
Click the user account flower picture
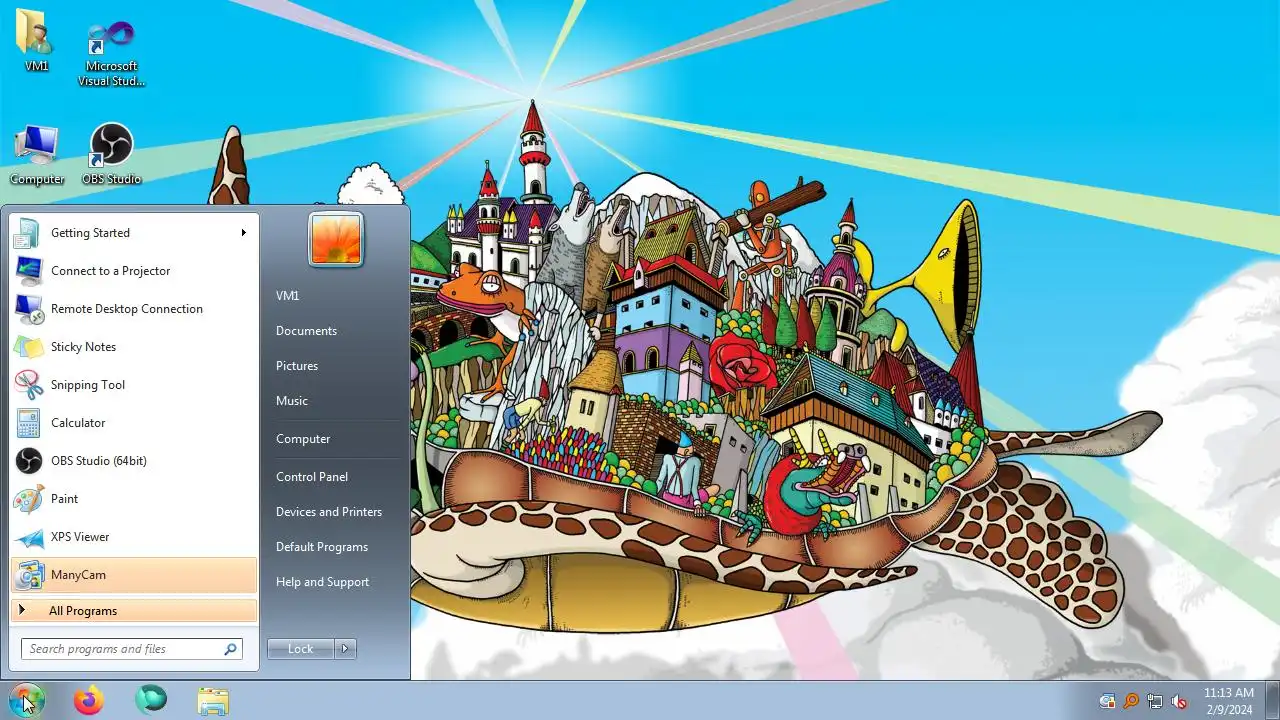tap(335, 239)
